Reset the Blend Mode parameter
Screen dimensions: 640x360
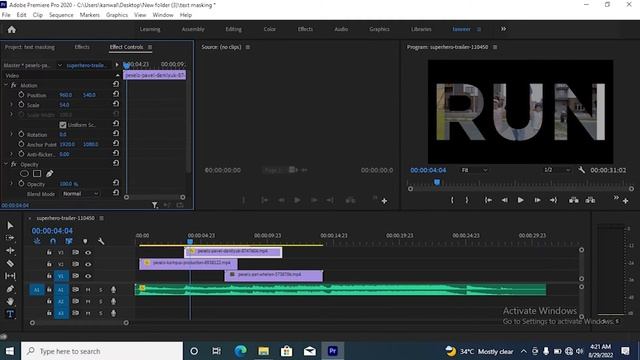[116, 193]
